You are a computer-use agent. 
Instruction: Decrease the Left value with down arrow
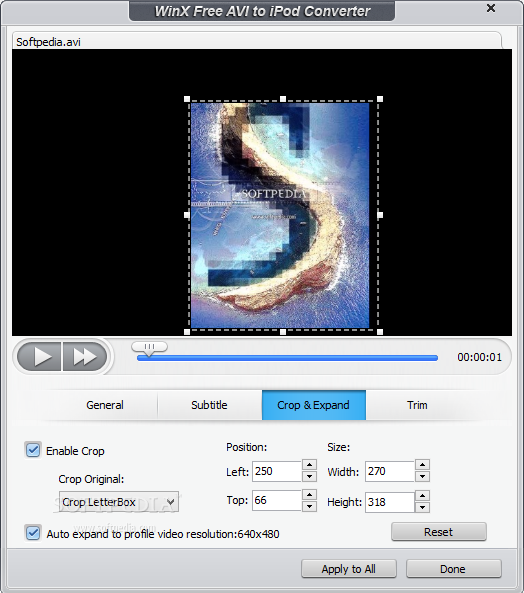pos(309,477)
